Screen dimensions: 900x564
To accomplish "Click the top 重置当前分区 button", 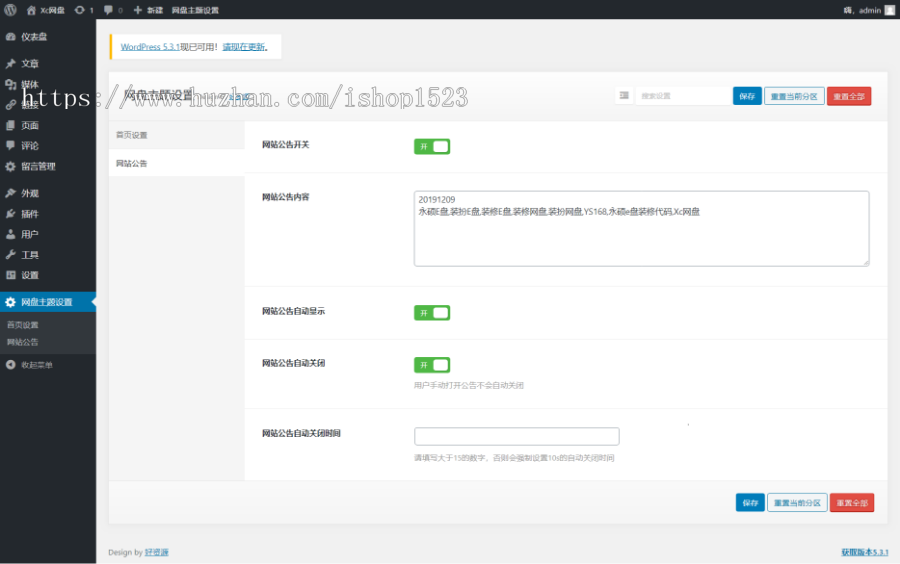I will (x=794, y=96).
